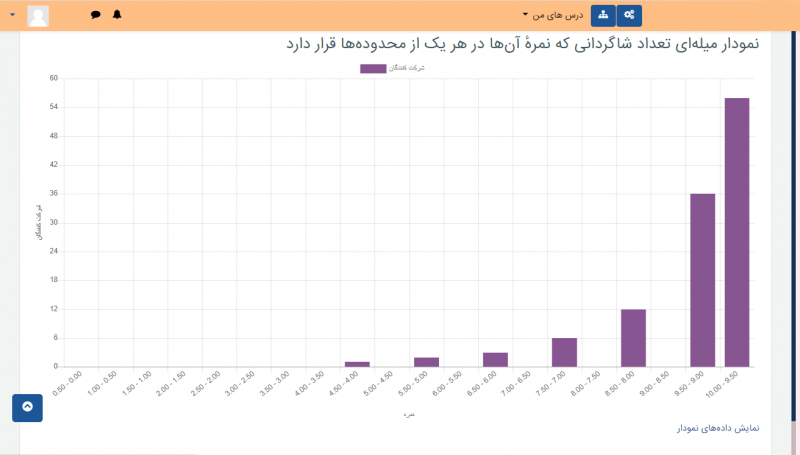
Task: Click the blue sitemap hierarchy button
Action: point(603,15)
